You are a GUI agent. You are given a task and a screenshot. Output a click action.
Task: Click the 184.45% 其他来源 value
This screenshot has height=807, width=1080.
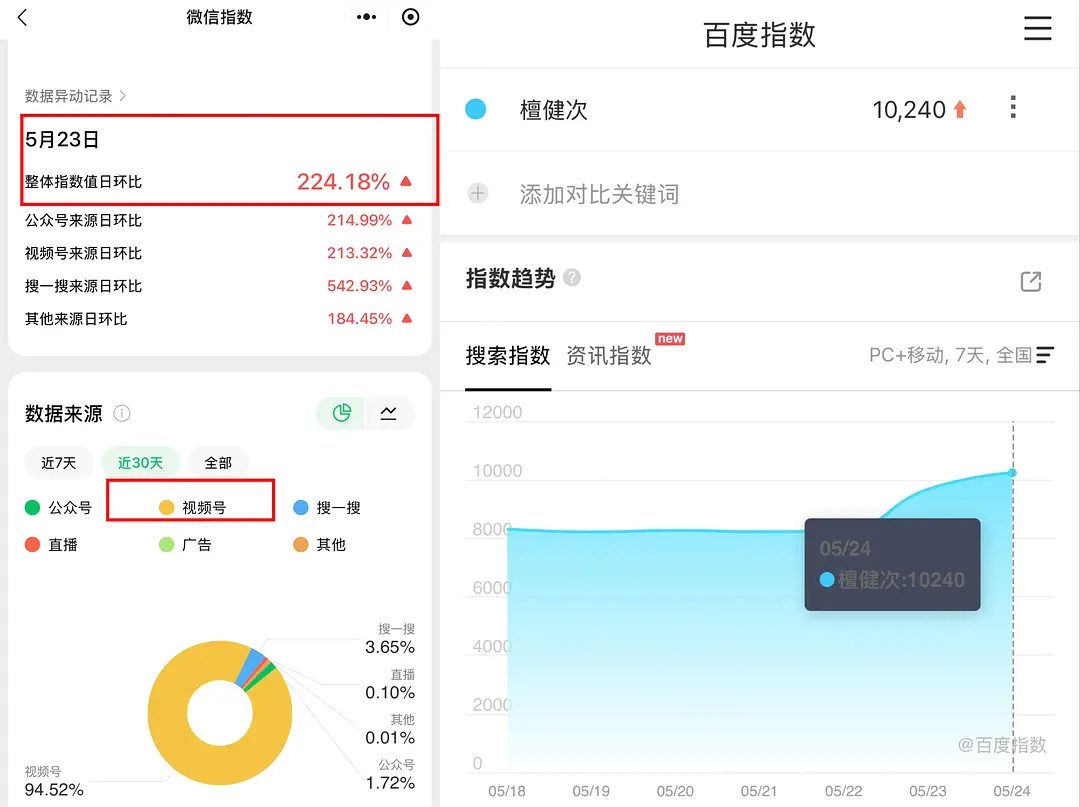pyautogui.click(x=360, y=319)
